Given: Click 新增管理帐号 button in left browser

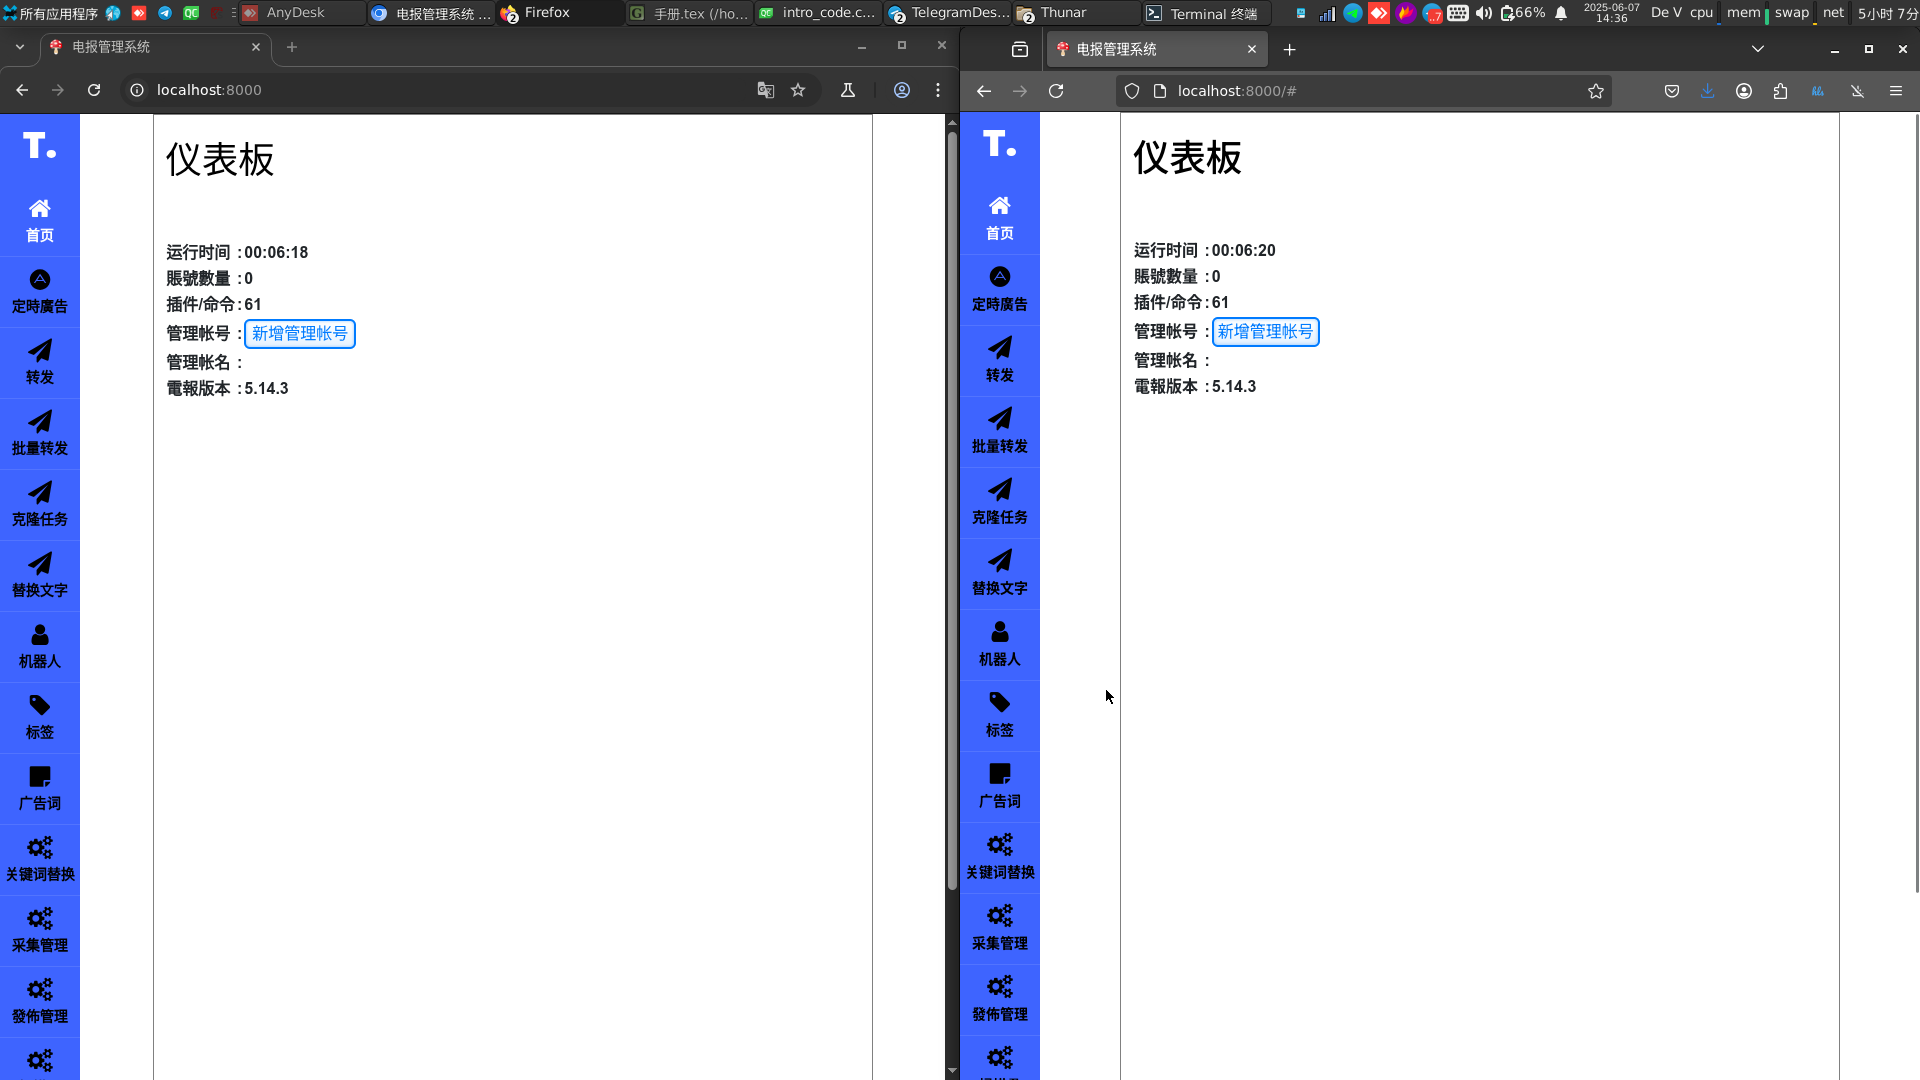Looking at the screenshot, I should [299, 334].
